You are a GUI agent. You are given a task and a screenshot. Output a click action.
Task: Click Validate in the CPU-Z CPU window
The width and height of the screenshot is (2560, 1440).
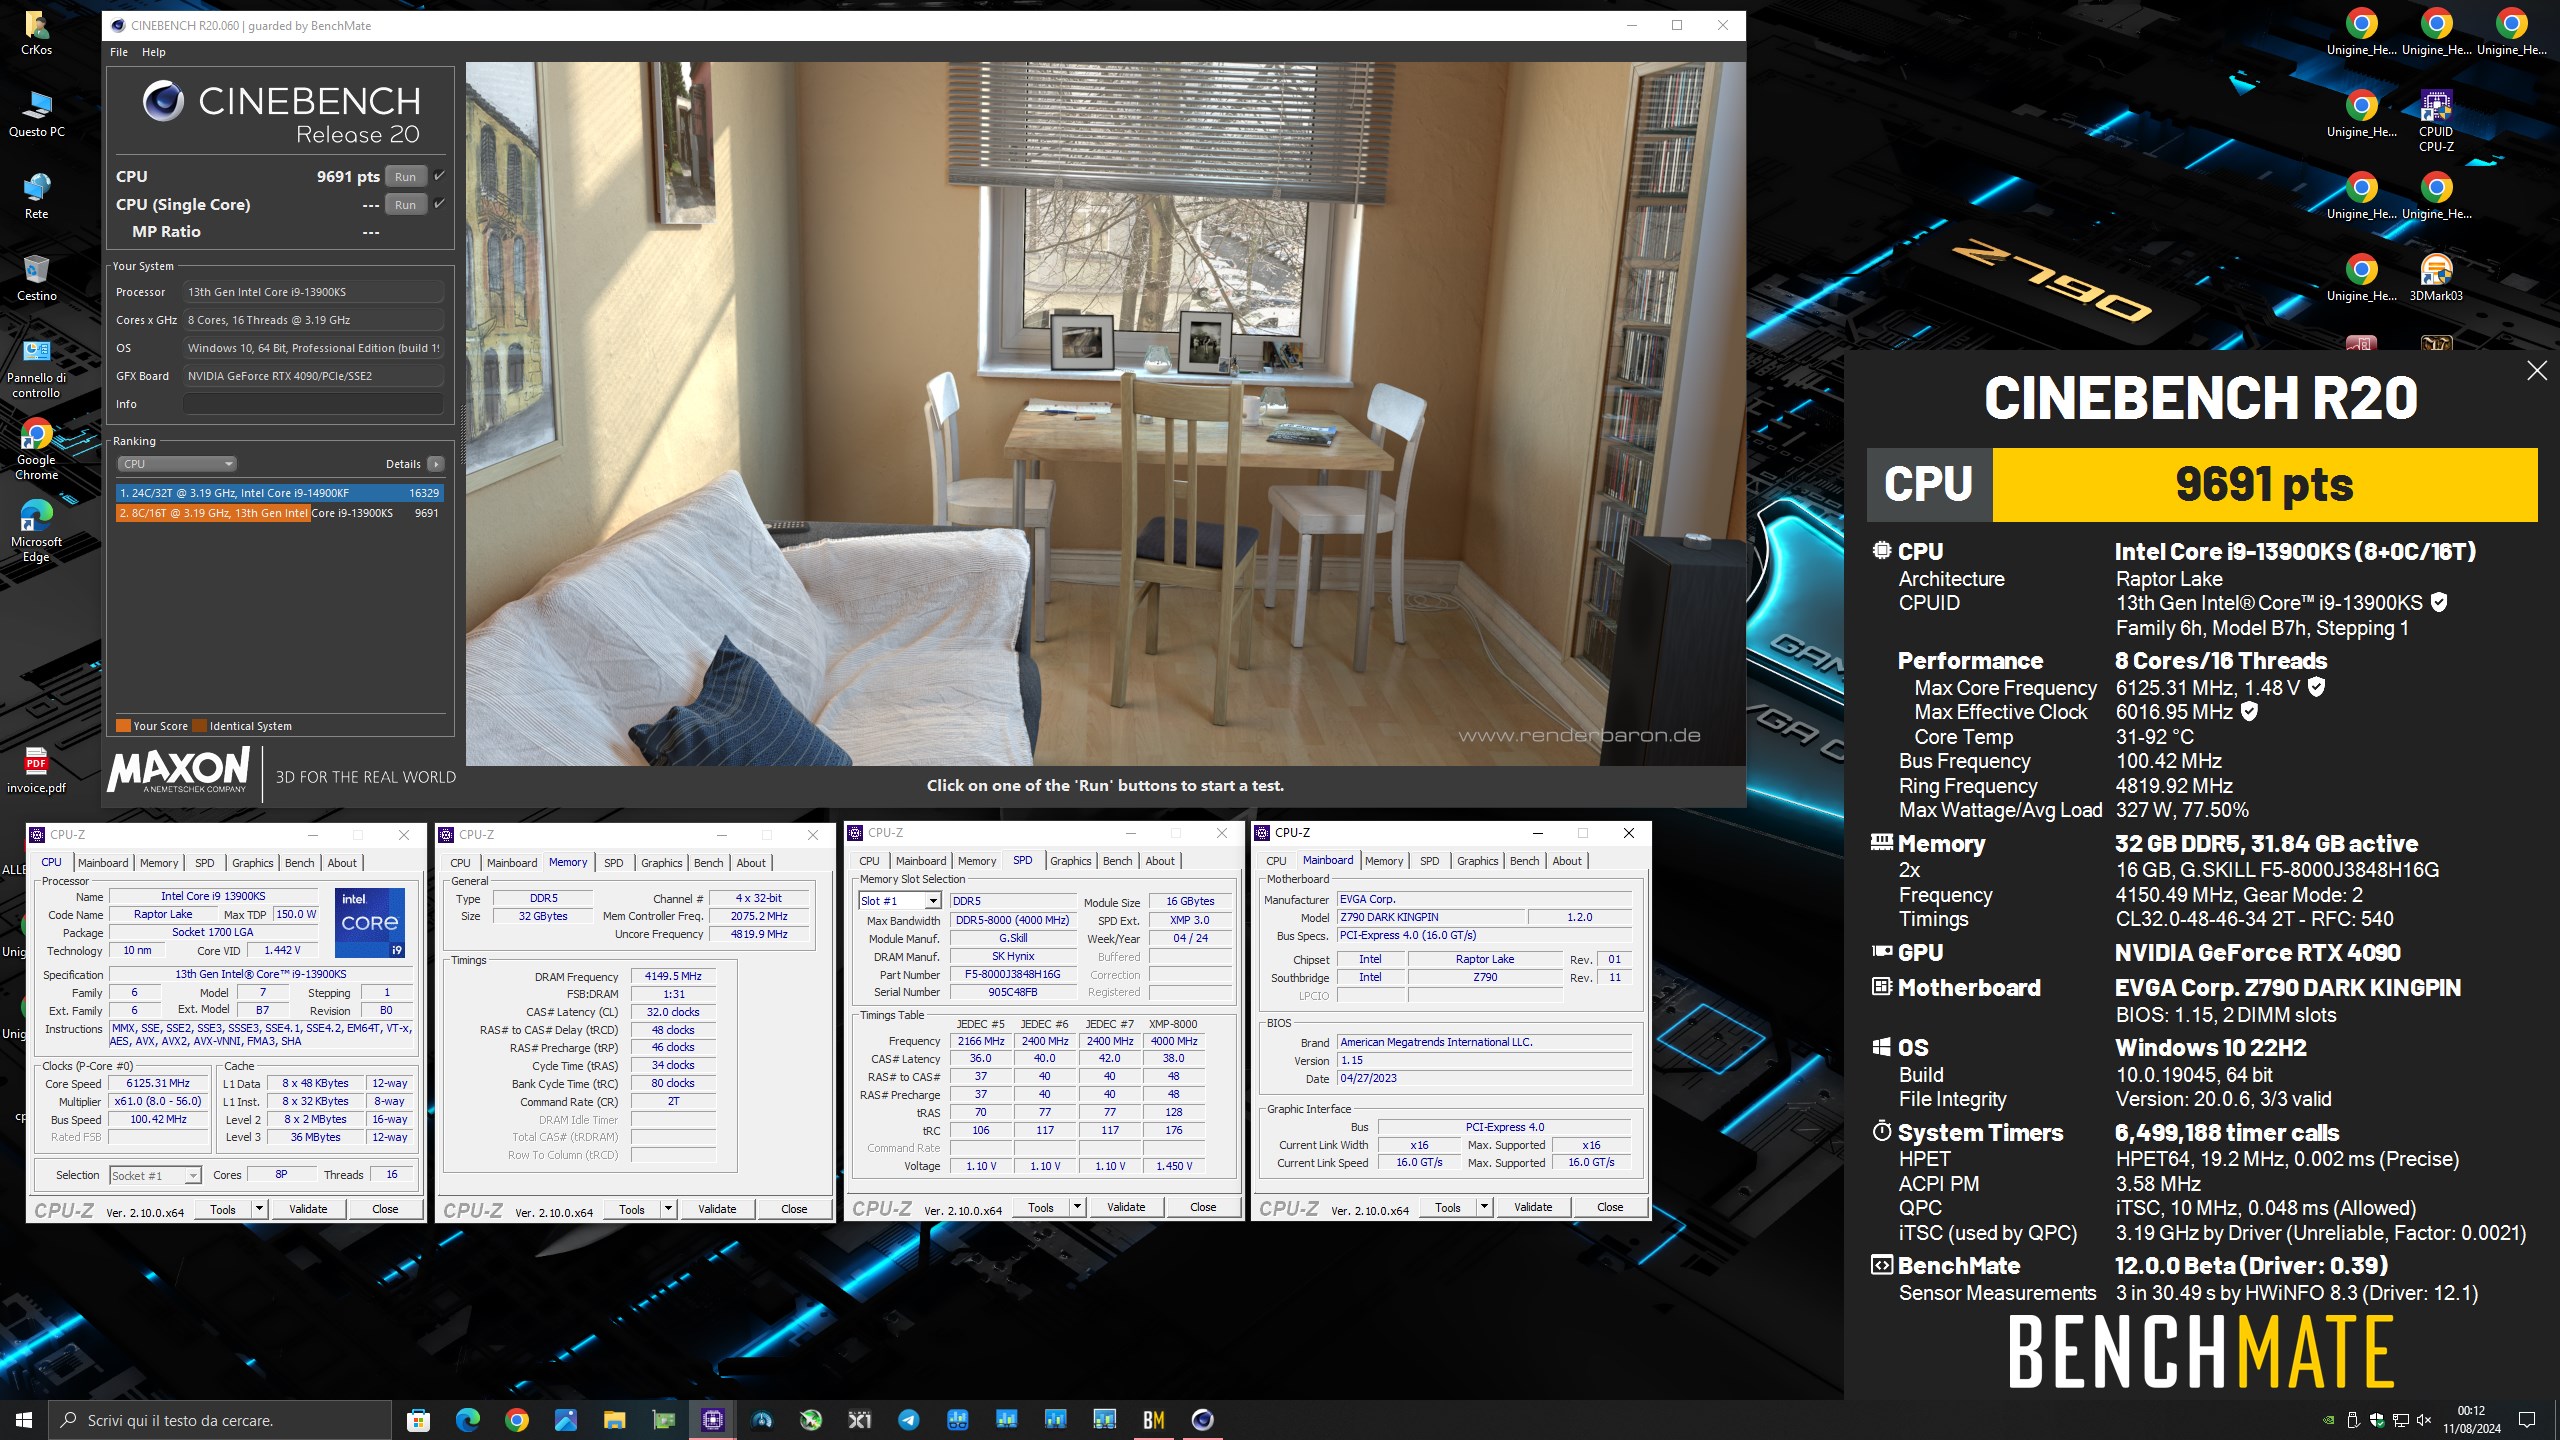(x=308, y=1209)
